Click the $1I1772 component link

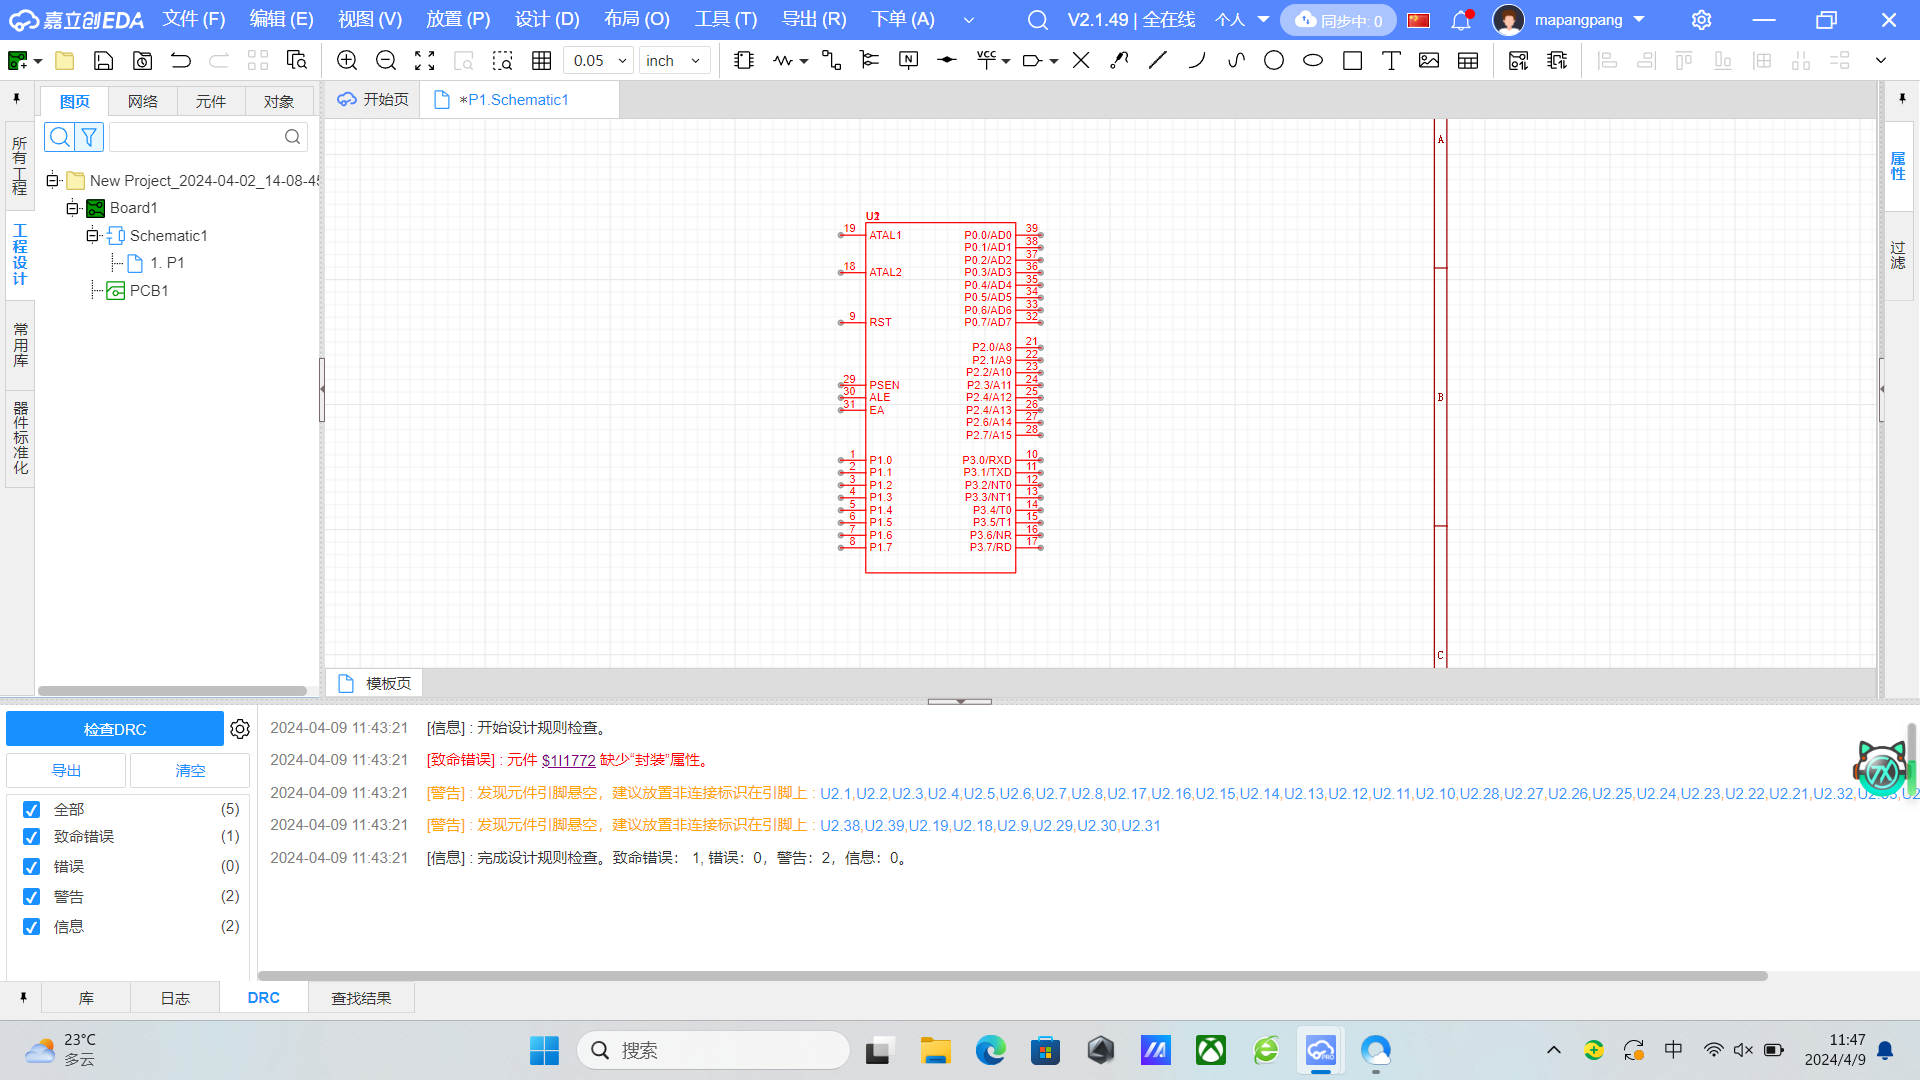click(x=568, y=761)
